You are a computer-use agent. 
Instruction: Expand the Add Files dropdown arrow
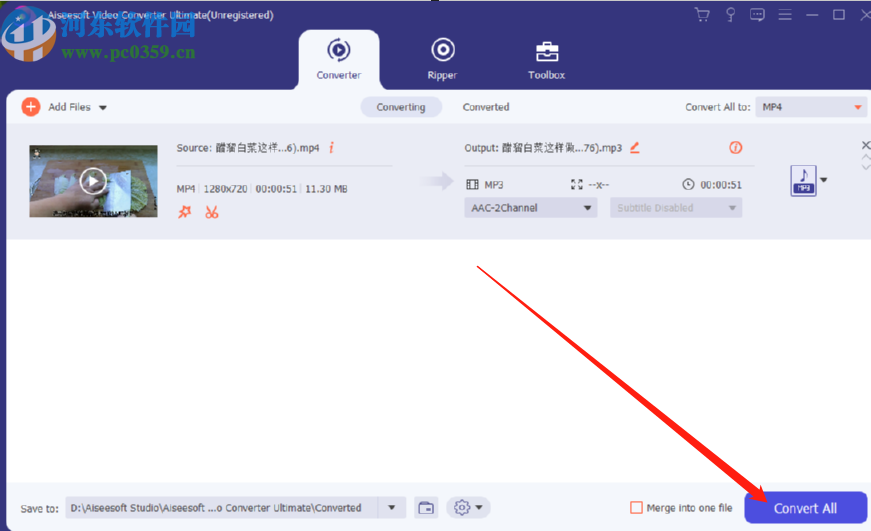coord(103,108)
